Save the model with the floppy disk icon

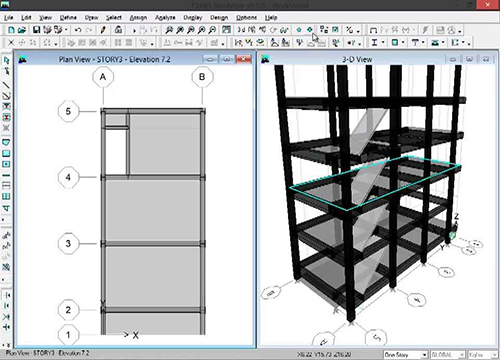tap(36, 30)
